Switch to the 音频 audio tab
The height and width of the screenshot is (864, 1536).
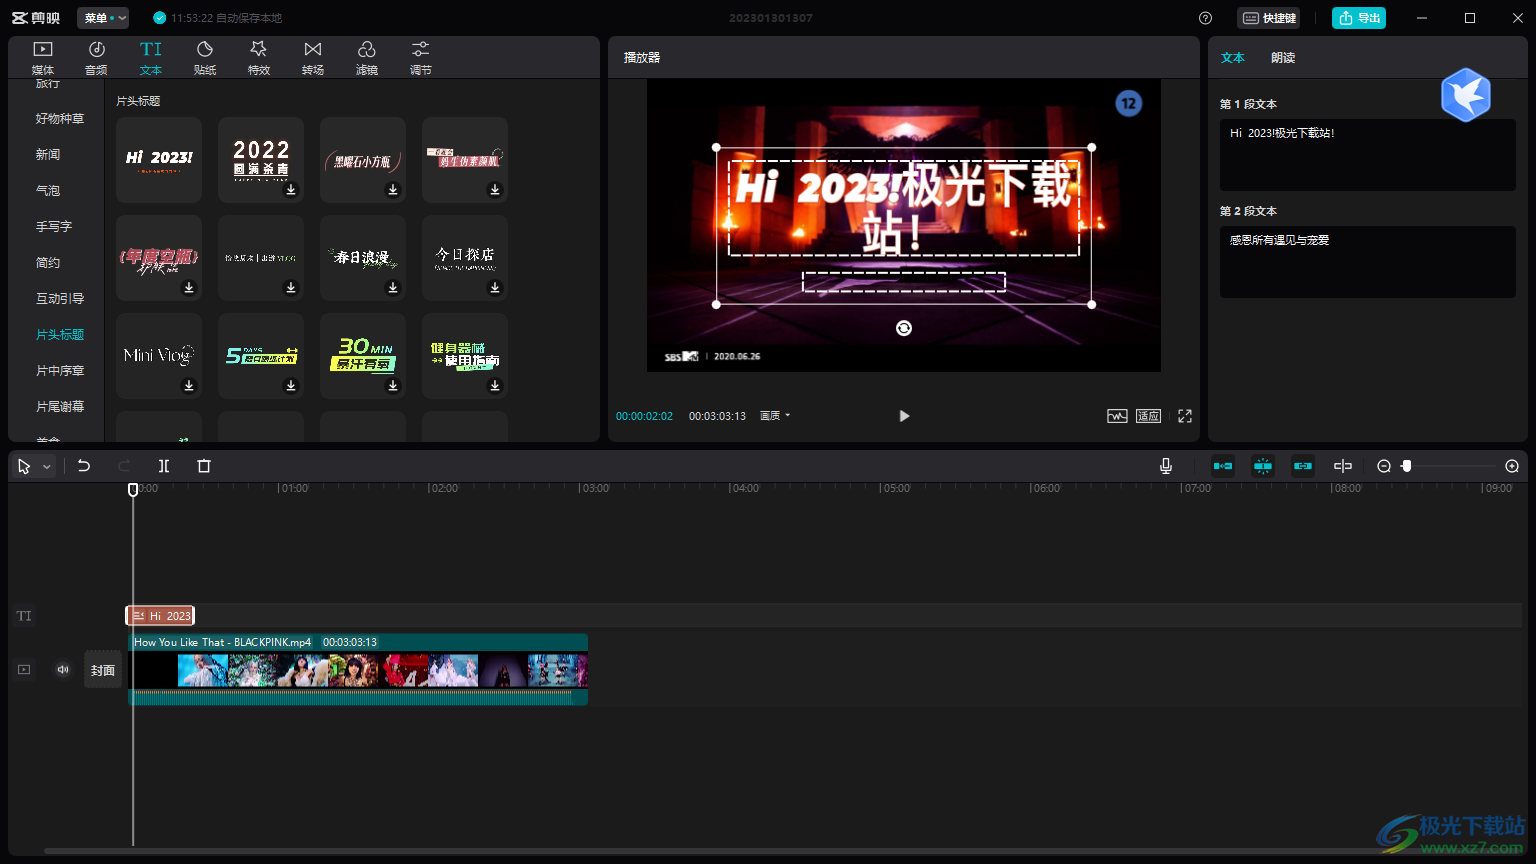[x=96, y=58]
